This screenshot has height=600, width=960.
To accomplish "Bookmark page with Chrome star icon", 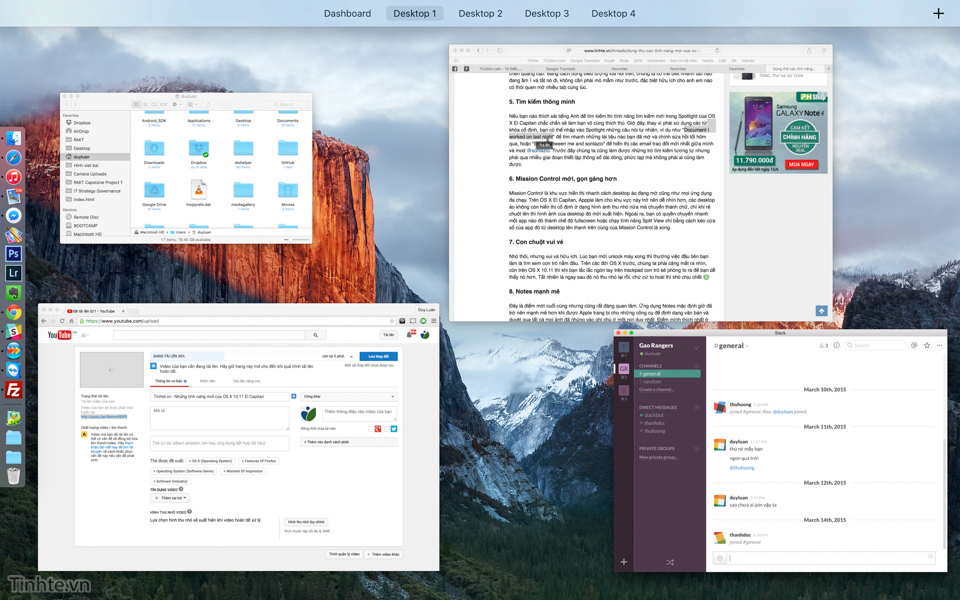I will point(392,321).
